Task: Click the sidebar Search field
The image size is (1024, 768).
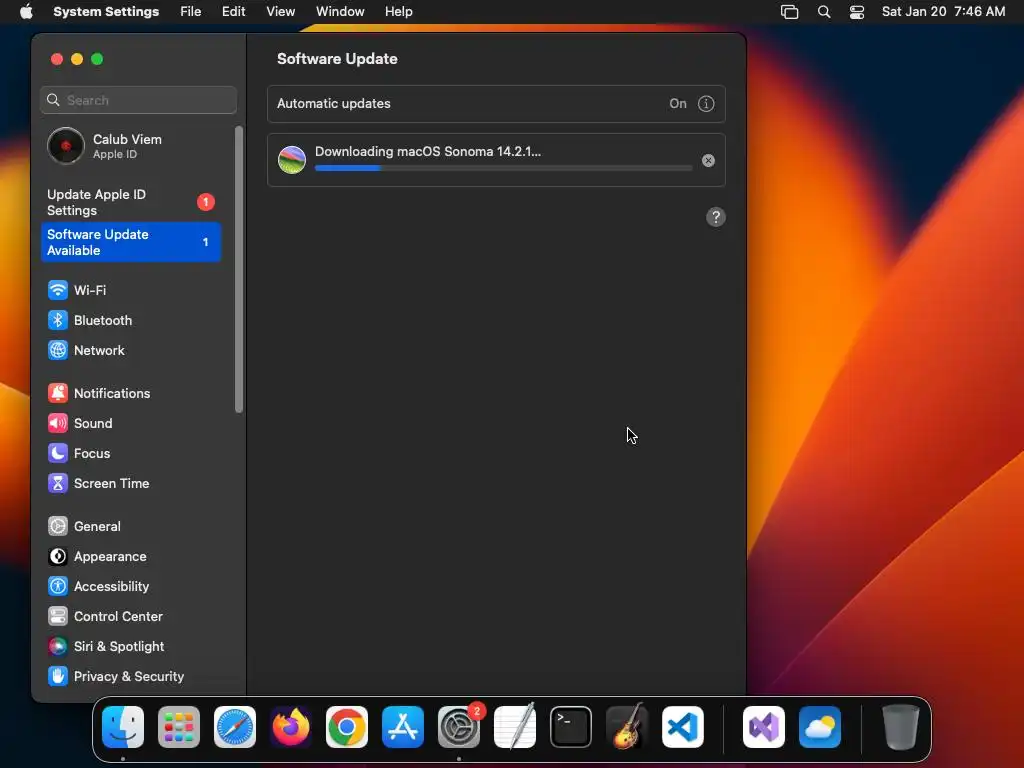Action: click(x=138, y=100)
